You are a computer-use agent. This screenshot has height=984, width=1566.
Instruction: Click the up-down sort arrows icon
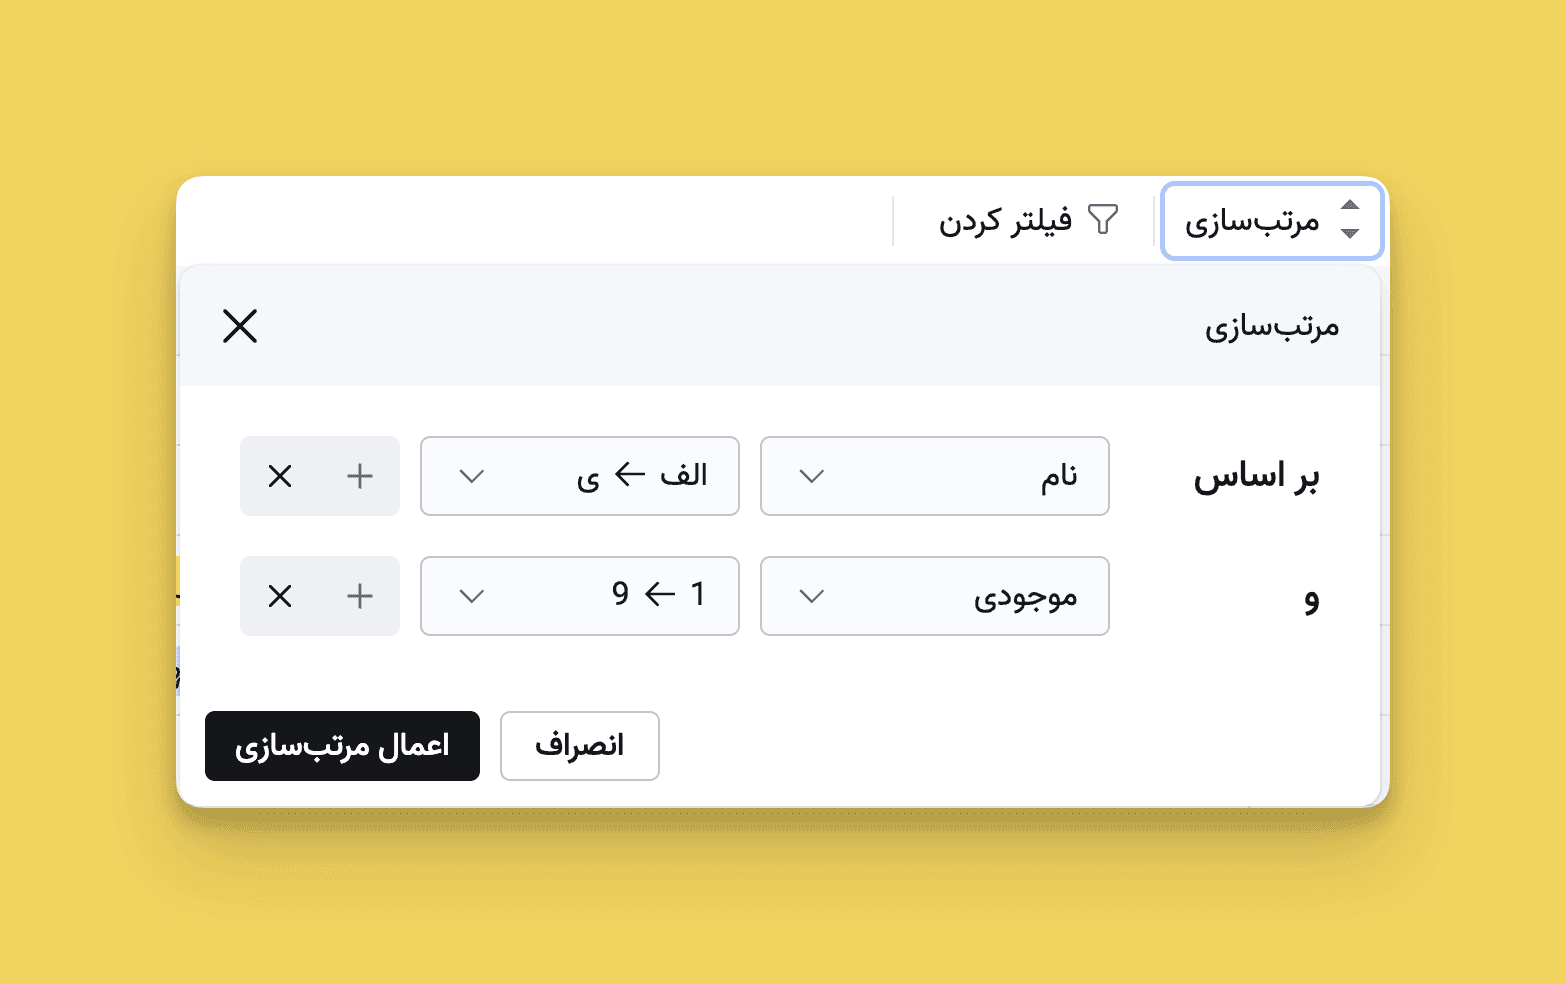click(x=1350, y=219)
